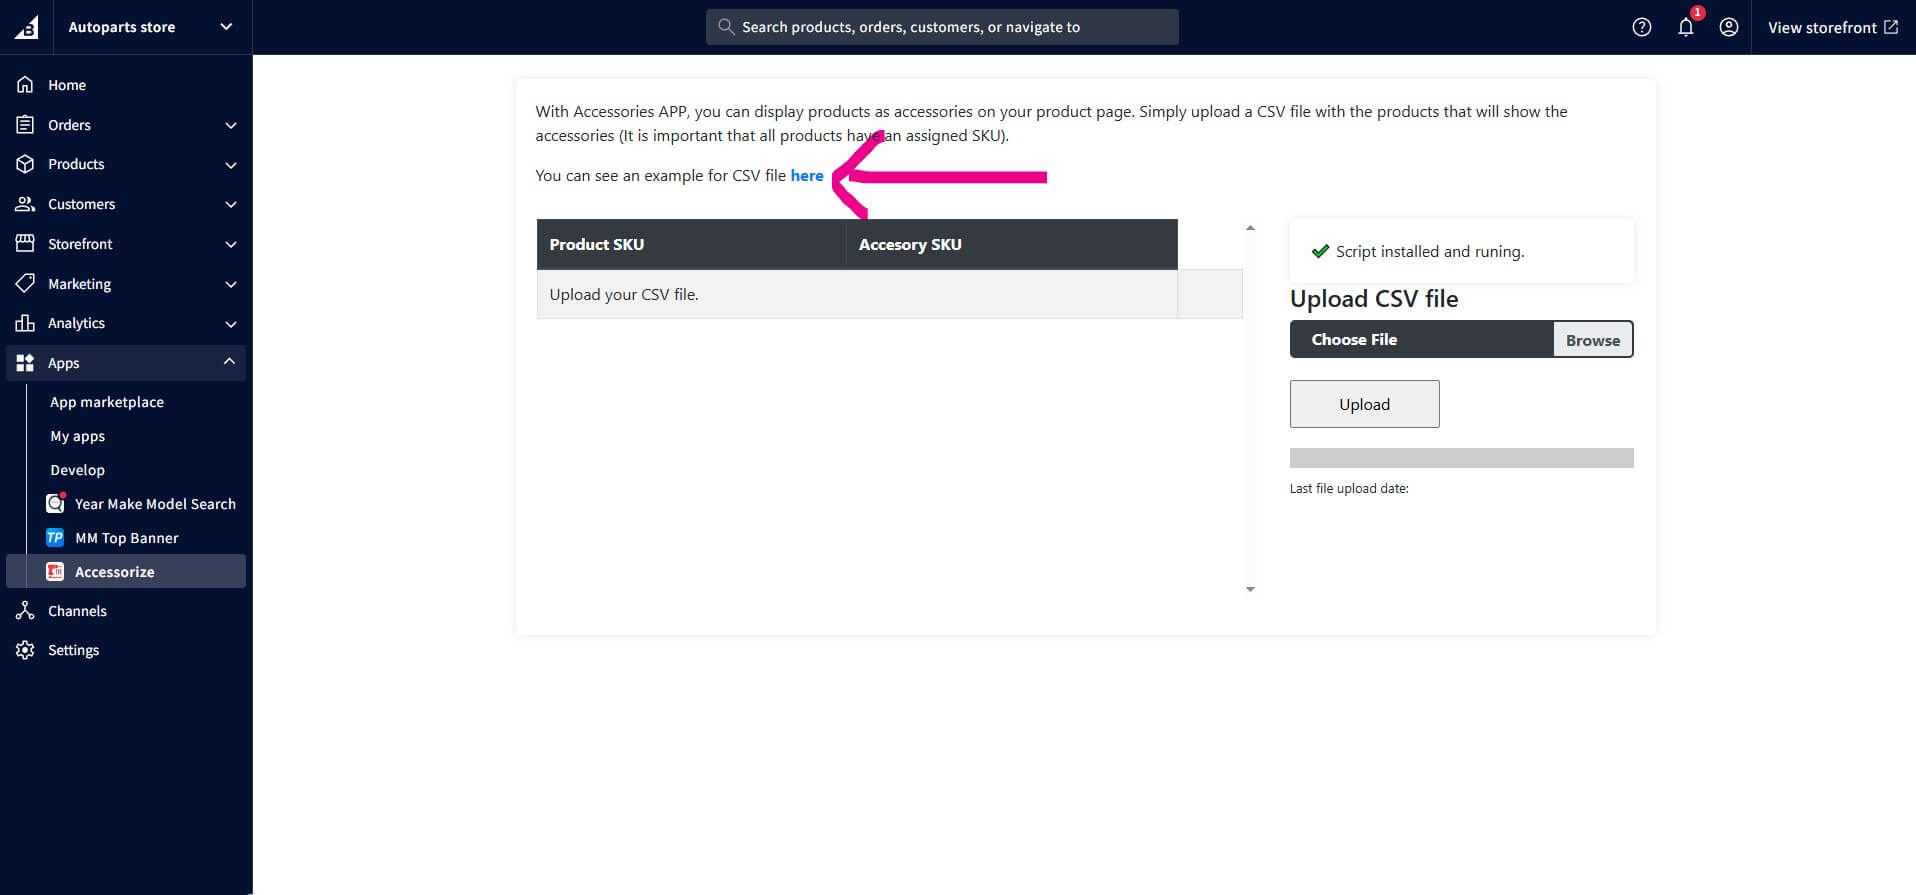This screenshot has height=895, width=1916.
Task: Open the help question mark icon
Action: click(1641, 27)
